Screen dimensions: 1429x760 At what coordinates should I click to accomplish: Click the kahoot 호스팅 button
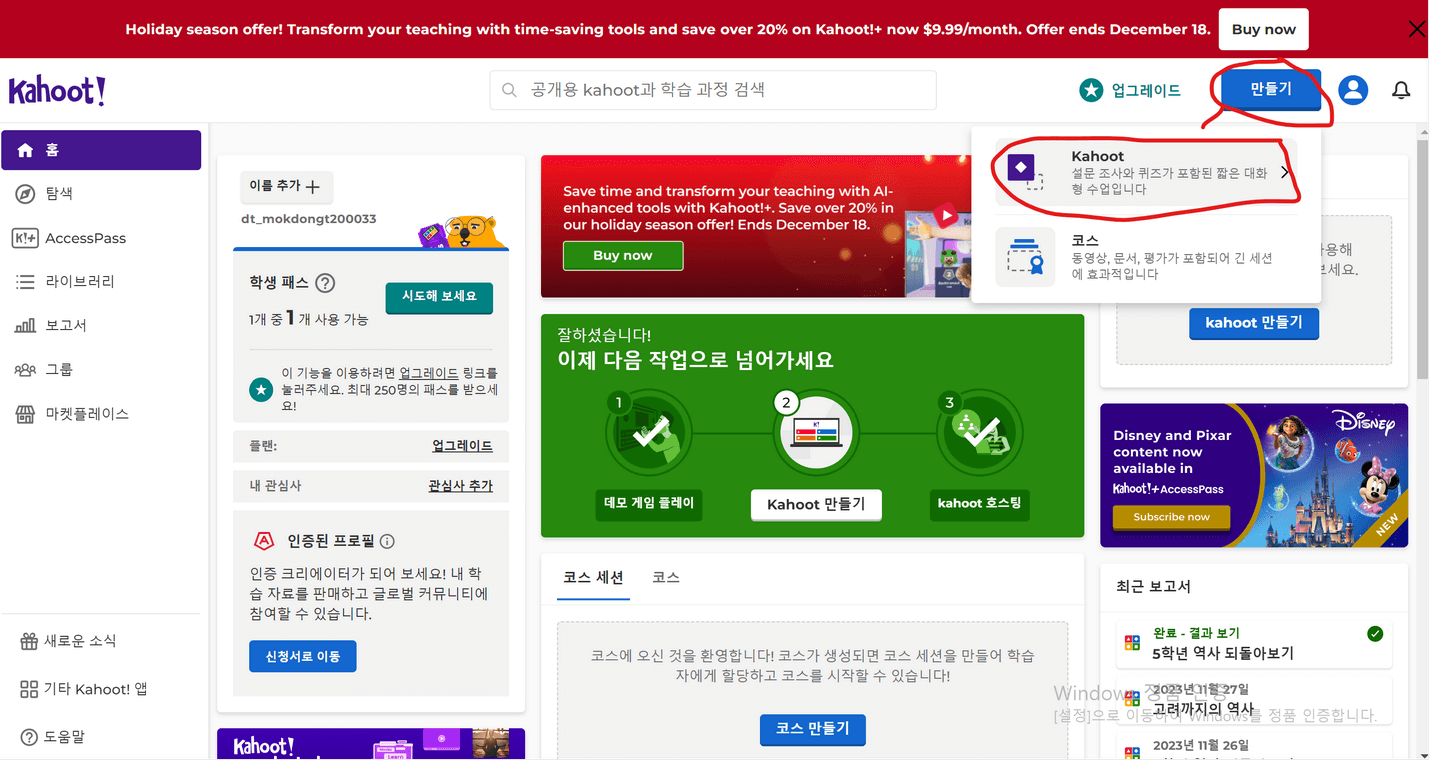(x=980, y=504)
